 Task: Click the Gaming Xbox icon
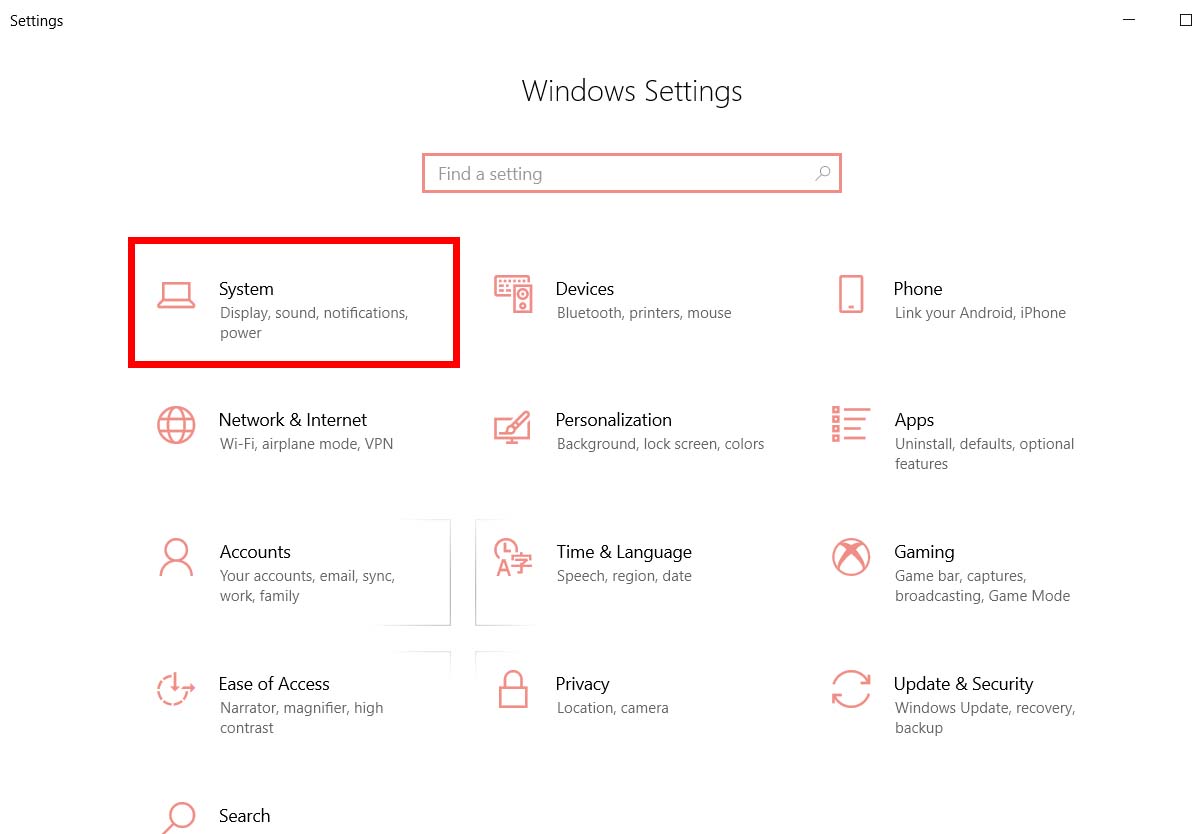coord(851,557)
